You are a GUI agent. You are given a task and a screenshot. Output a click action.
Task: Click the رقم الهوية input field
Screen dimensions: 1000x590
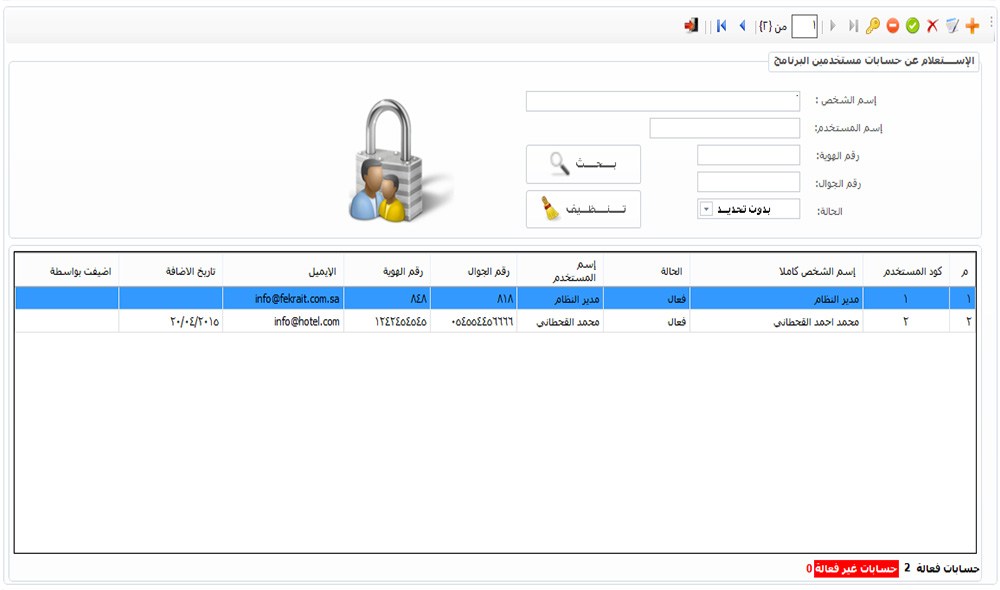coord(748,155)
